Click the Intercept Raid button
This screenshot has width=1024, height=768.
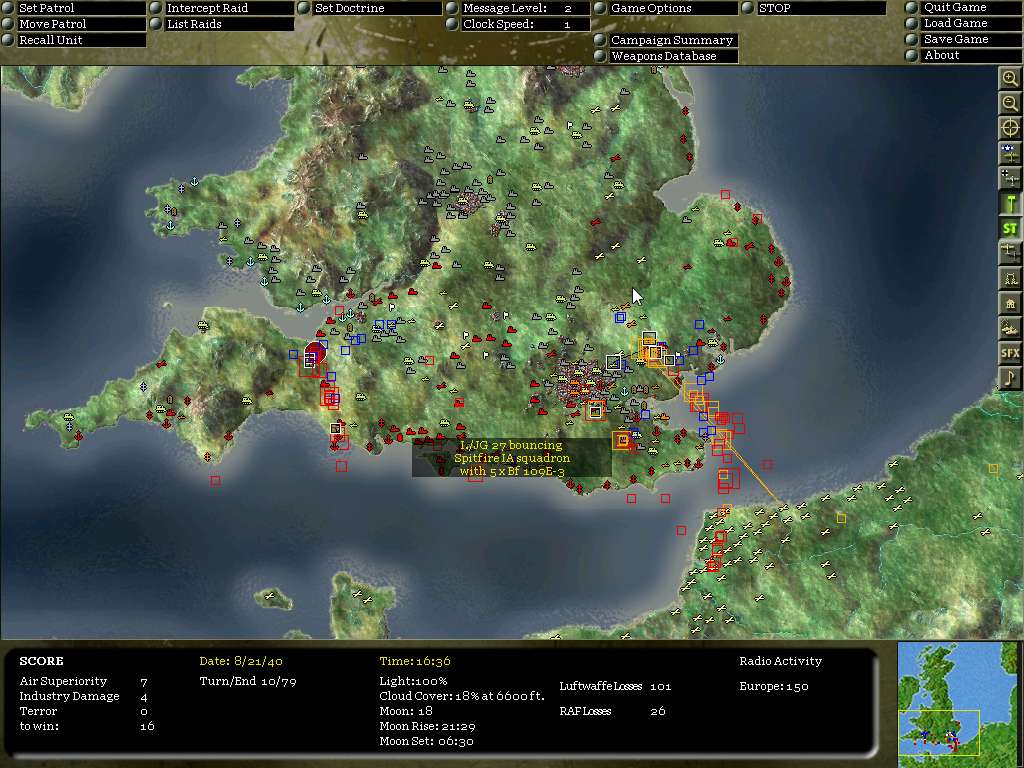(229, 8)
